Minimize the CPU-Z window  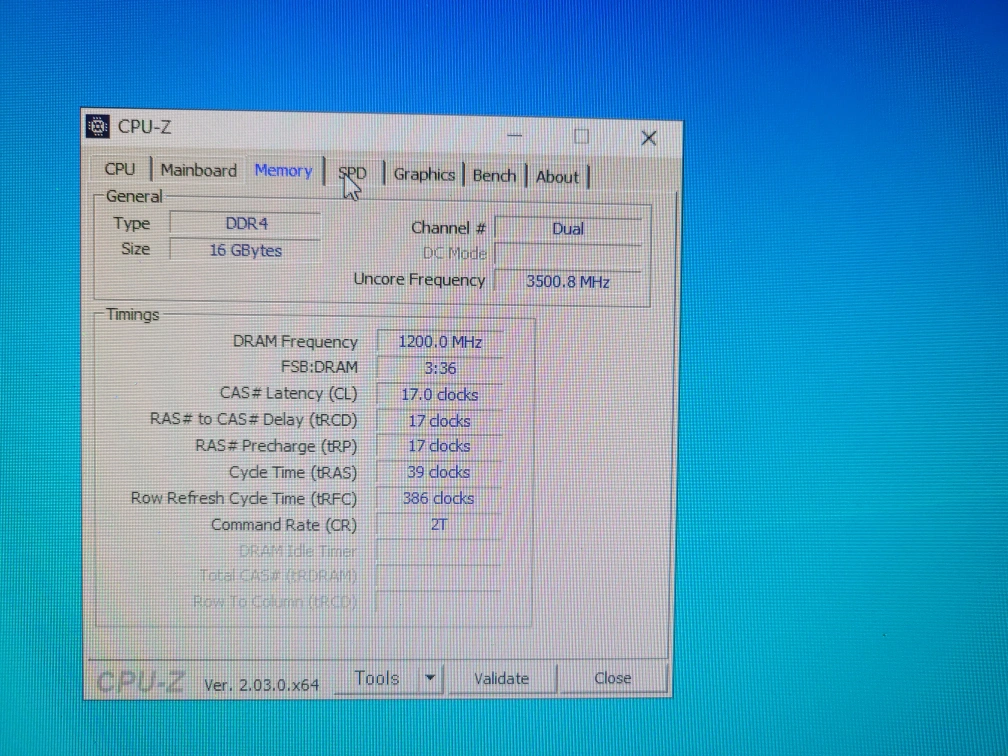tap(515, 135)
